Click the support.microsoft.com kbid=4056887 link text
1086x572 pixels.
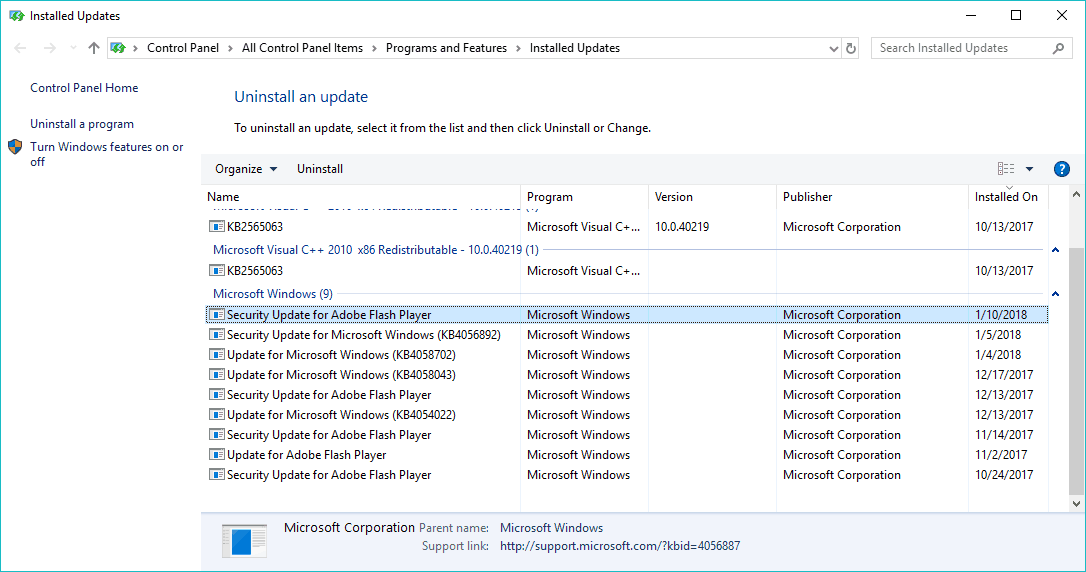(620, 546)
